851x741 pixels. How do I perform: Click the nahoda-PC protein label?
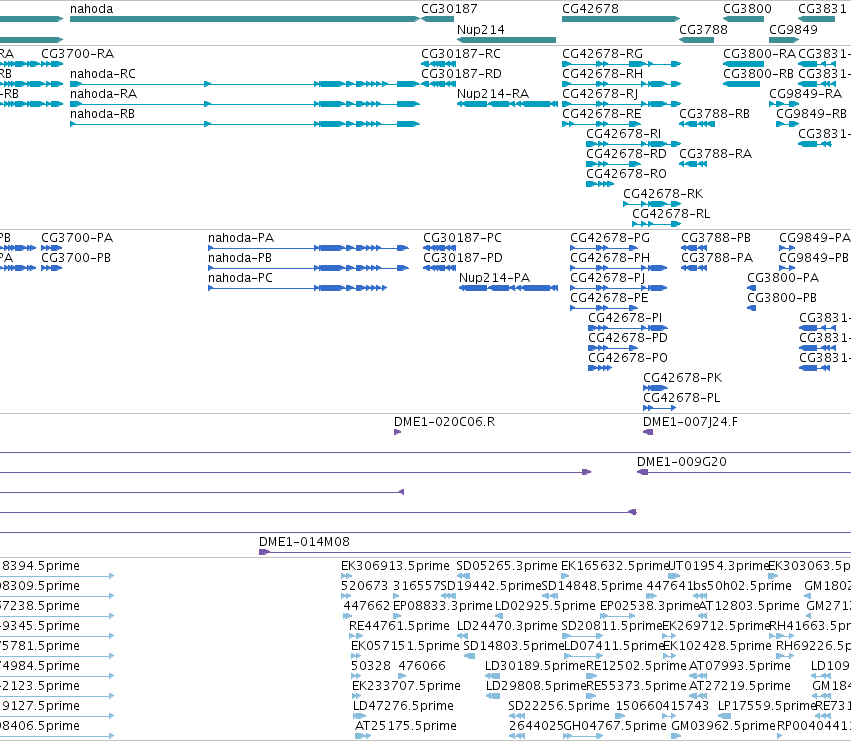(240, 278)
